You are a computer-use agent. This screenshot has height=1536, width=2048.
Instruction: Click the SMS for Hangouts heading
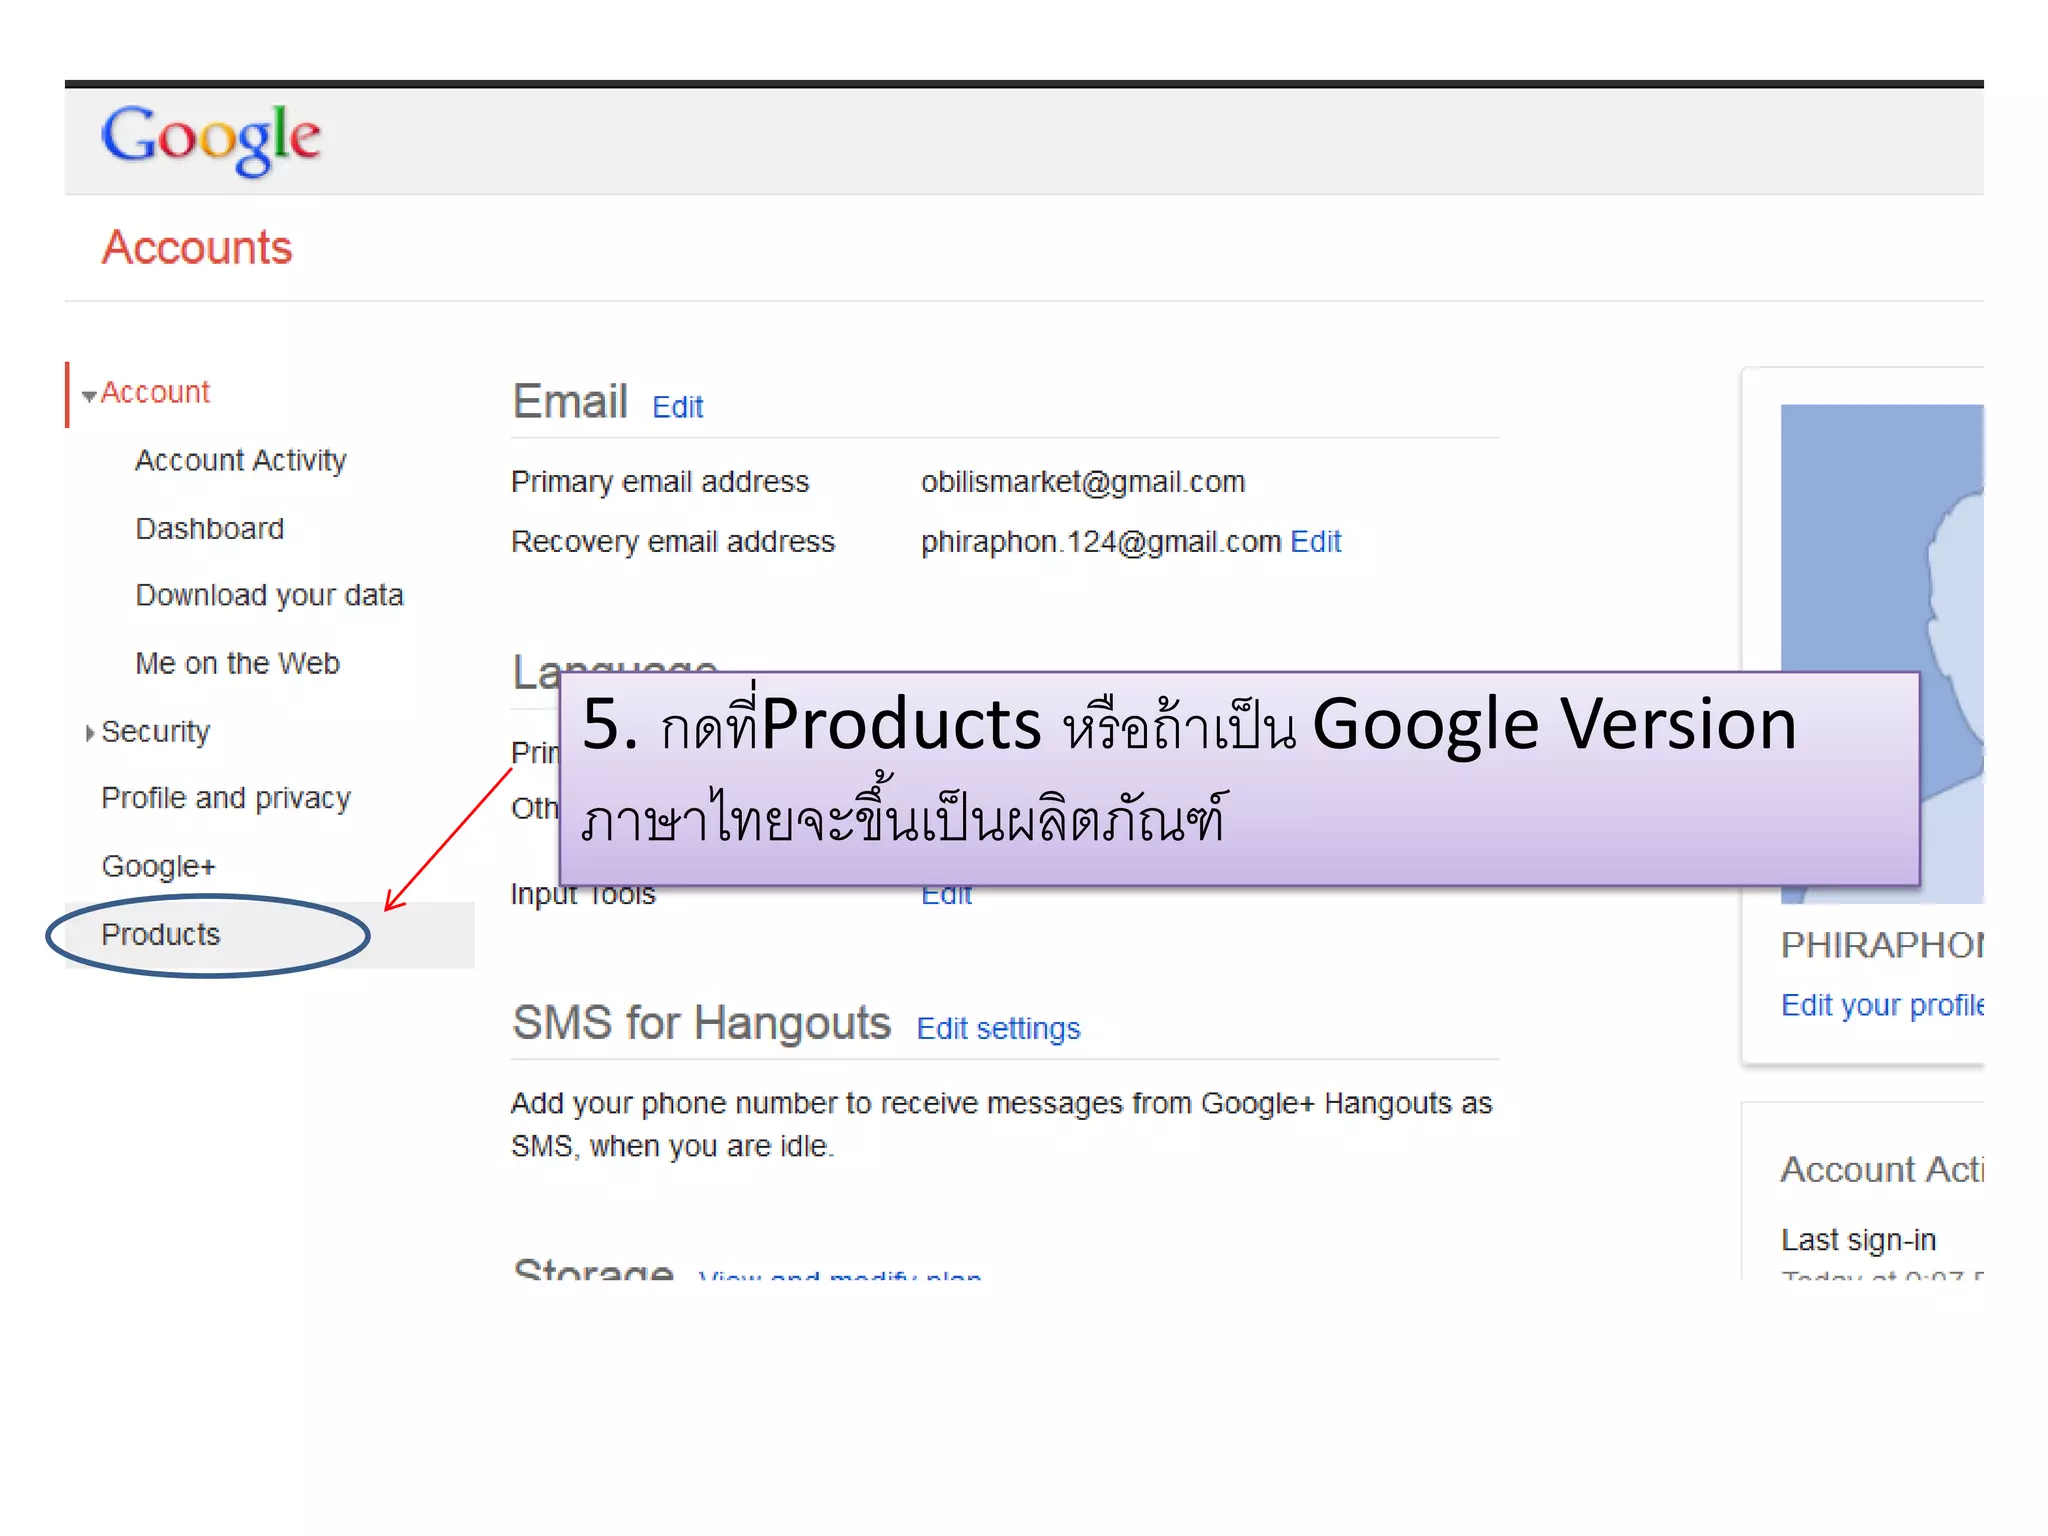pos(701,1023)
